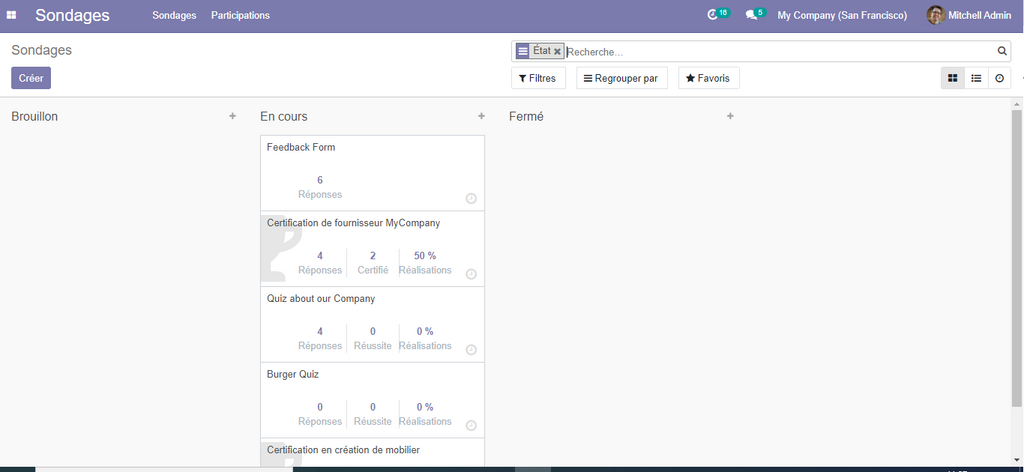The width and height of the screenshot is (1024, 472).
Task: Open the Sondages menu item
Action: (x=174, y=15)
